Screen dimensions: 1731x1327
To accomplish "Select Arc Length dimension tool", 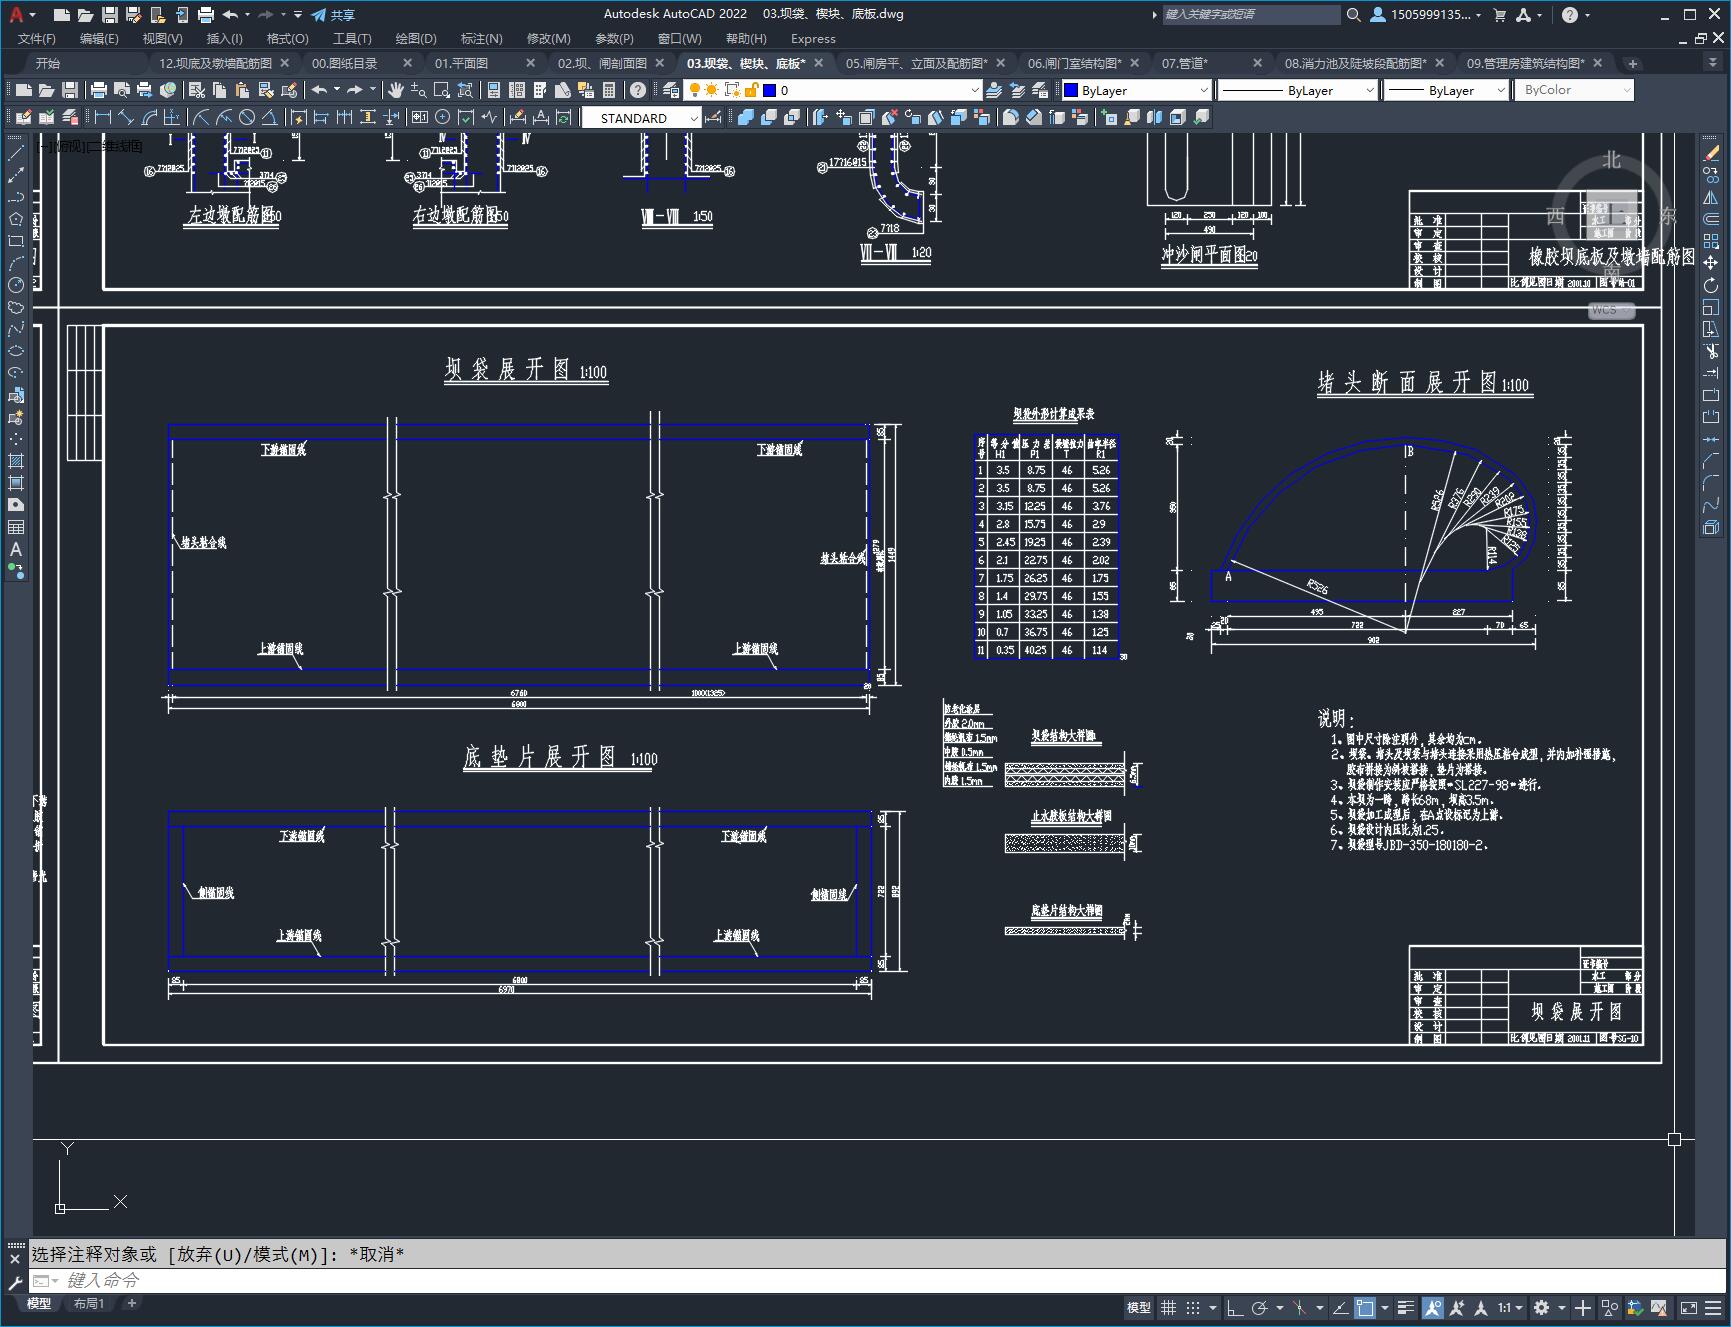I will point(150,117).
